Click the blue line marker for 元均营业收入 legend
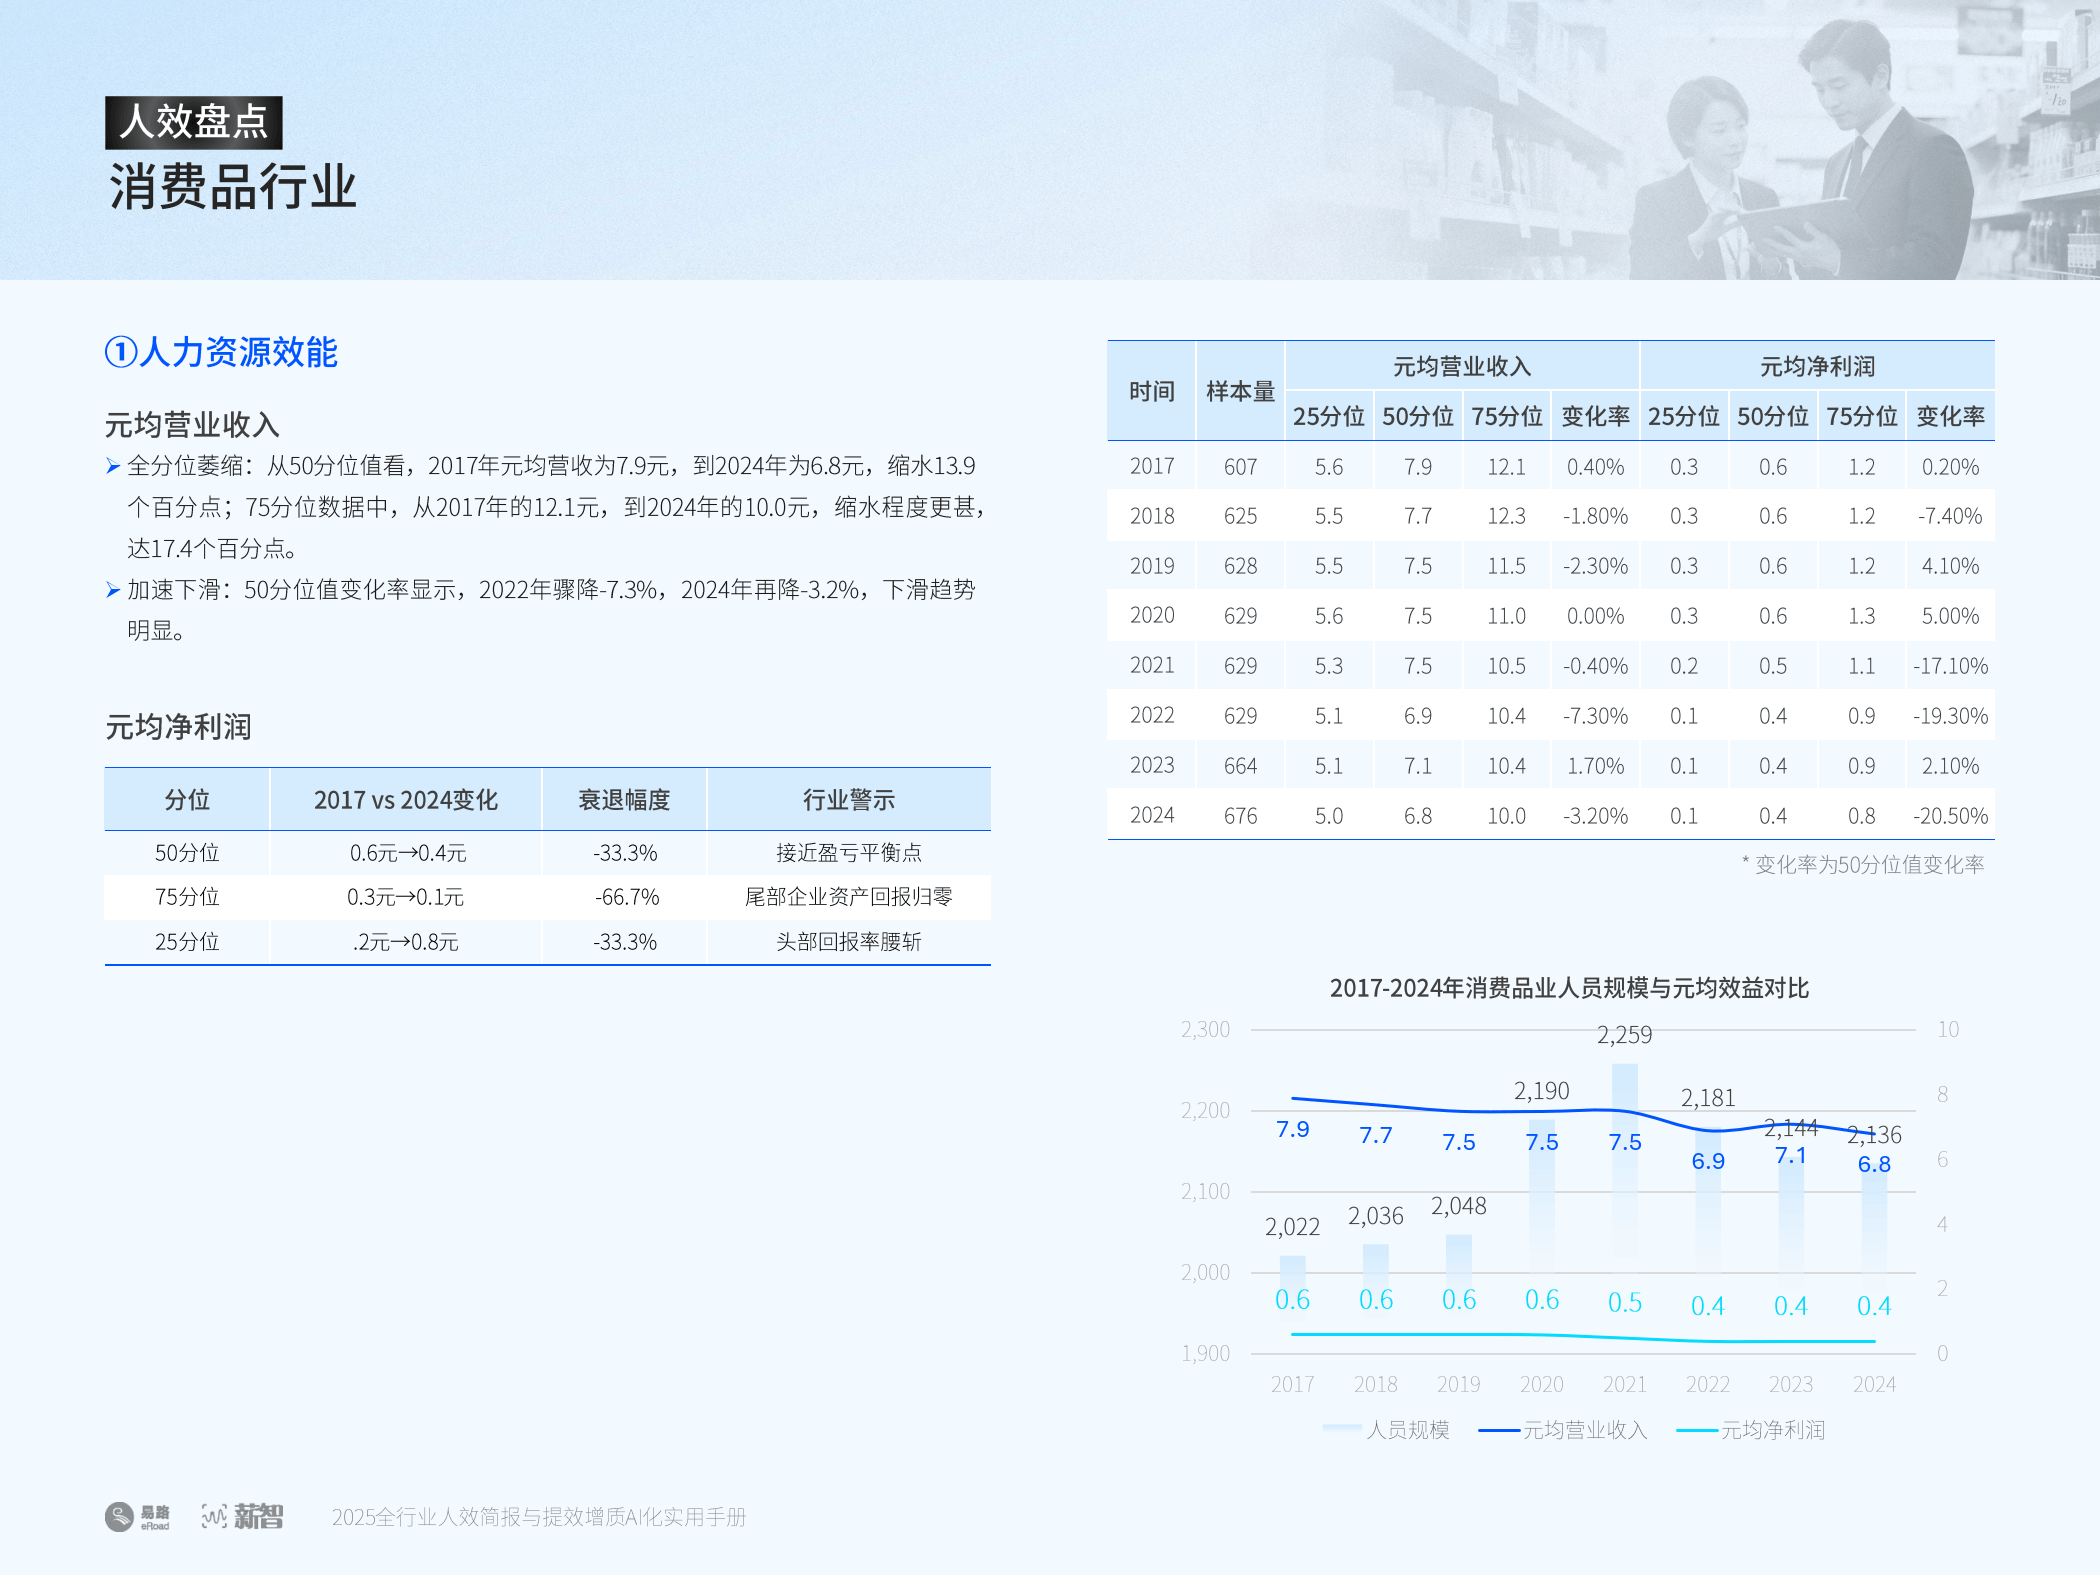Image resolution: width=2100 pixels, height=1575 pixels. 1500,1429
